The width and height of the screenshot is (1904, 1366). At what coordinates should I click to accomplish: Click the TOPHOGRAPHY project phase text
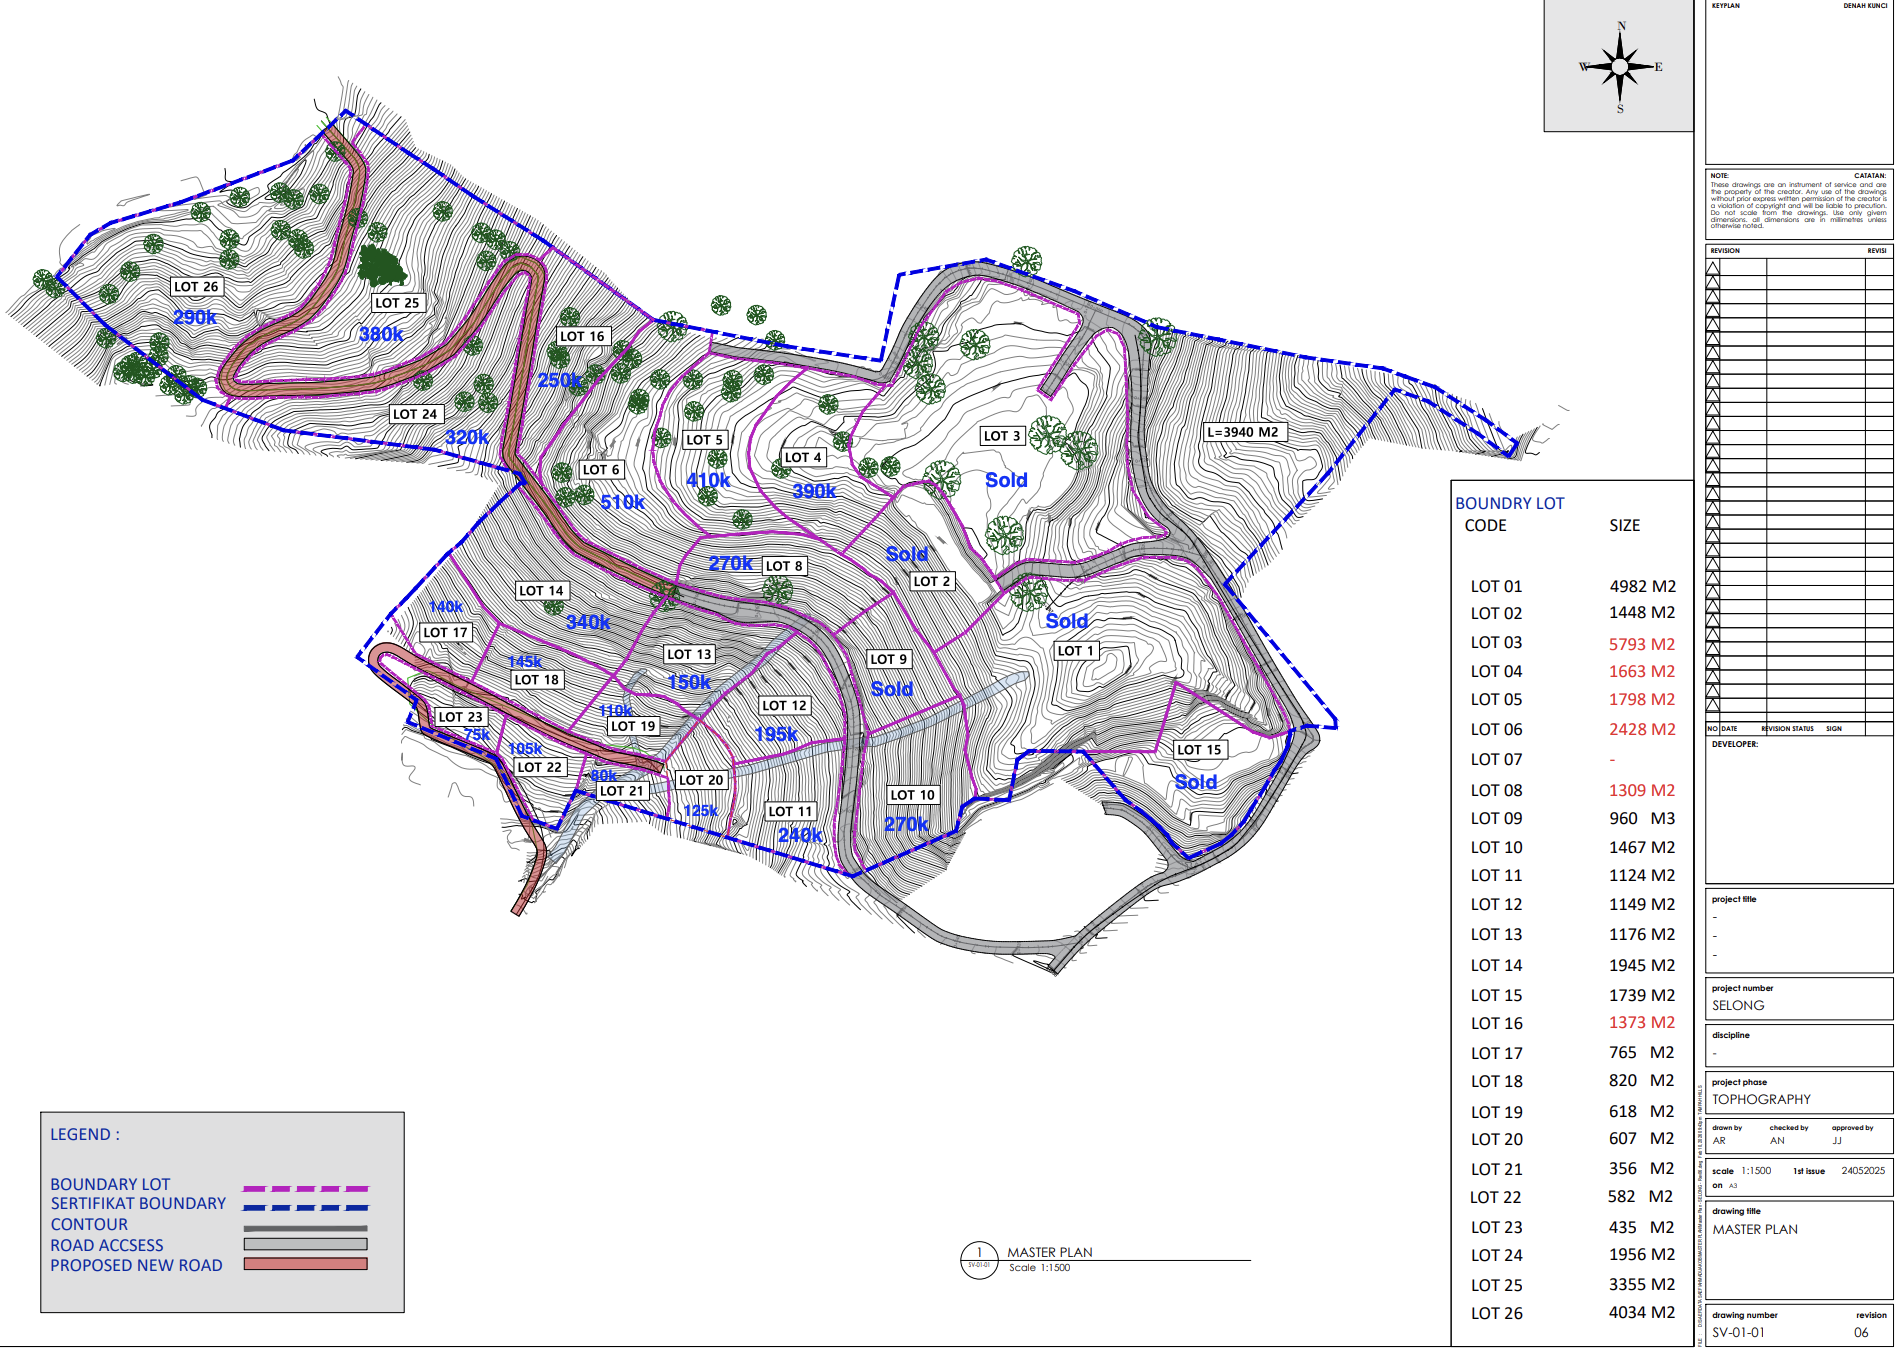click(x=1761, y=1099)
